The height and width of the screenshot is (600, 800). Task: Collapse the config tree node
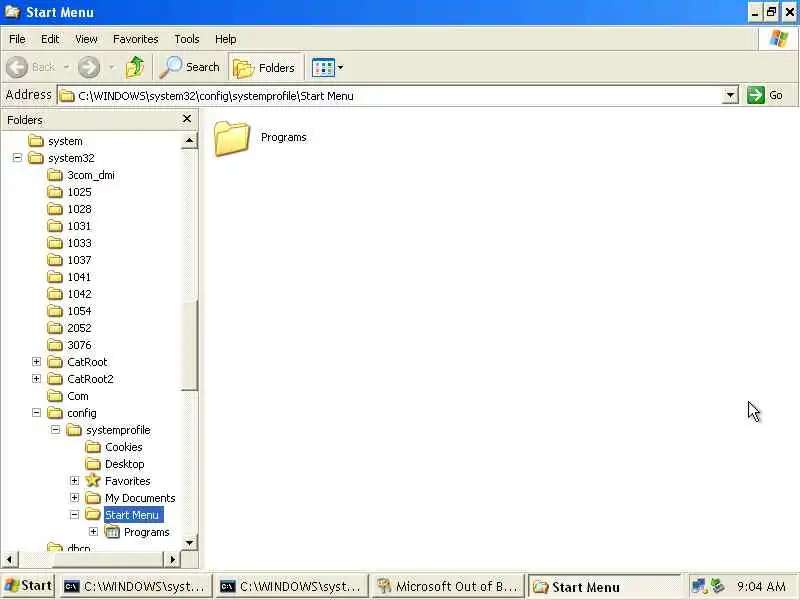pos(36,413)
